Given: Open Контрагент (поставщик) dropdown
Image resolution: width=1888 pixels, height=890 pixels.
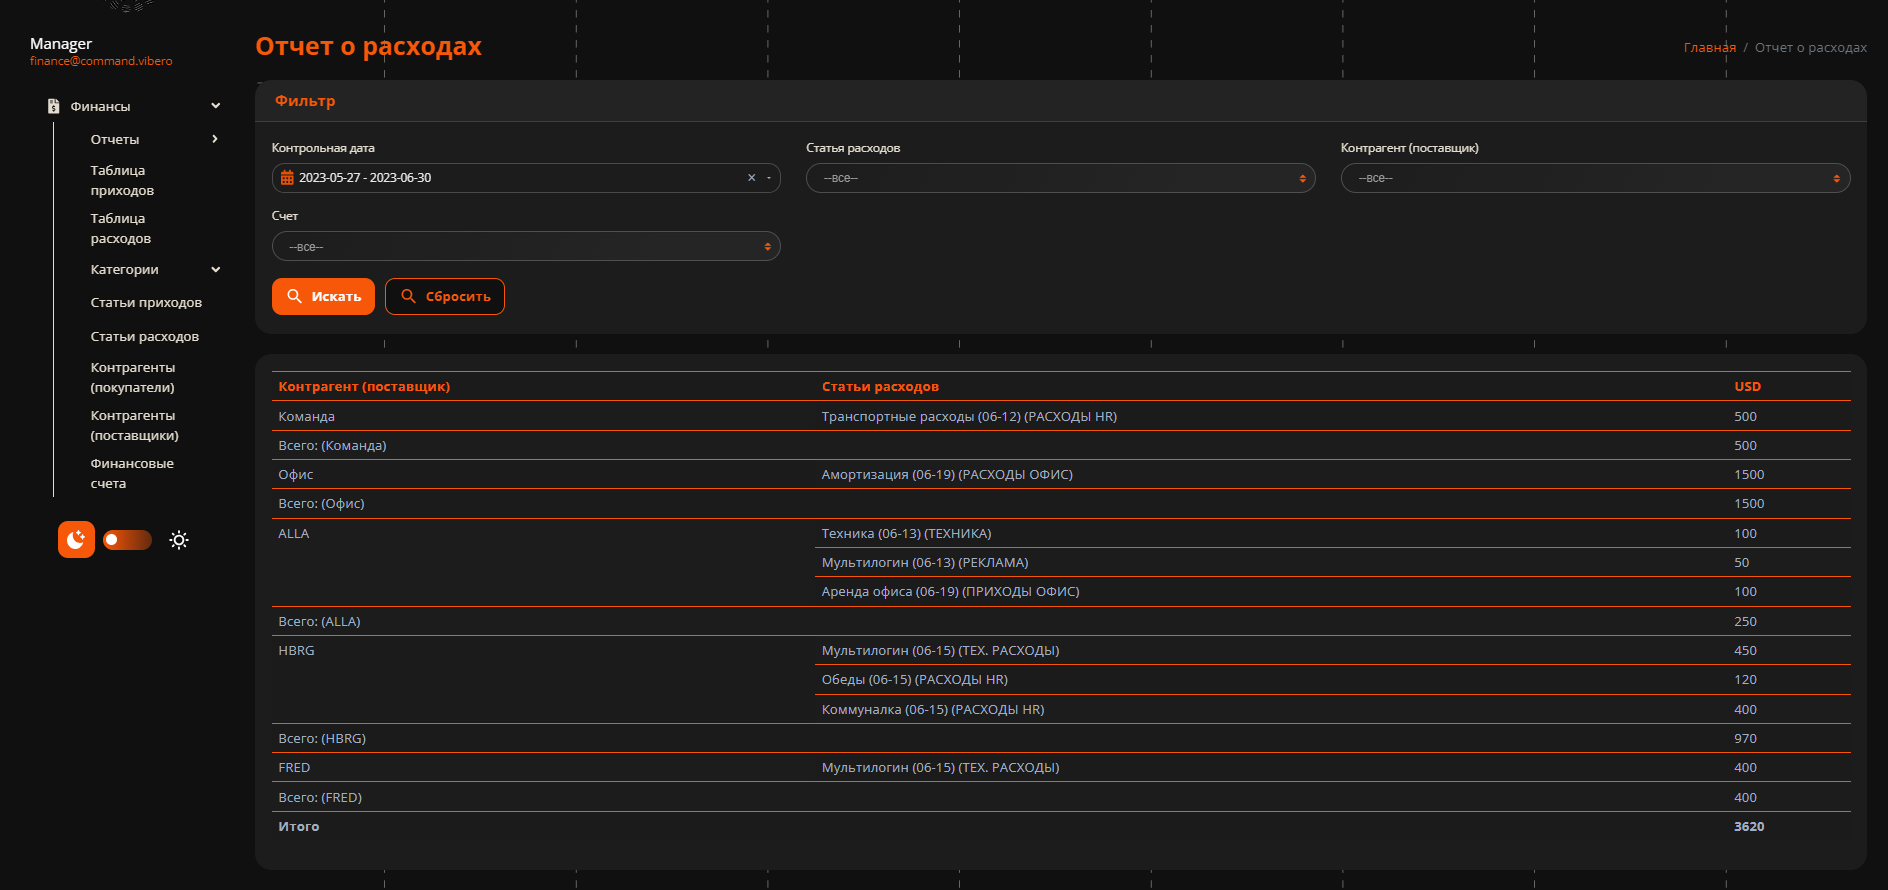Looking at the screenshot, I should coord(1595,178).
